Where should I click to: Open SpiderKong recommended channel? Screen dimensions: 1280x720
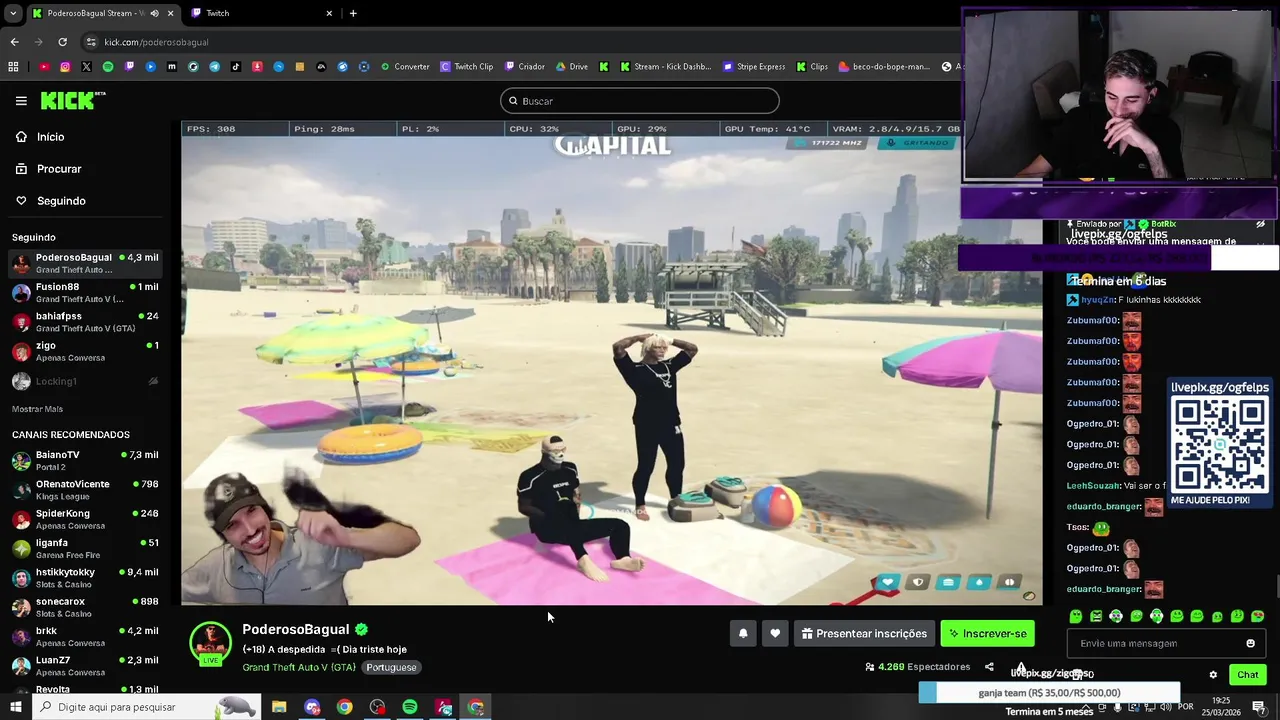tap(85, 519)
